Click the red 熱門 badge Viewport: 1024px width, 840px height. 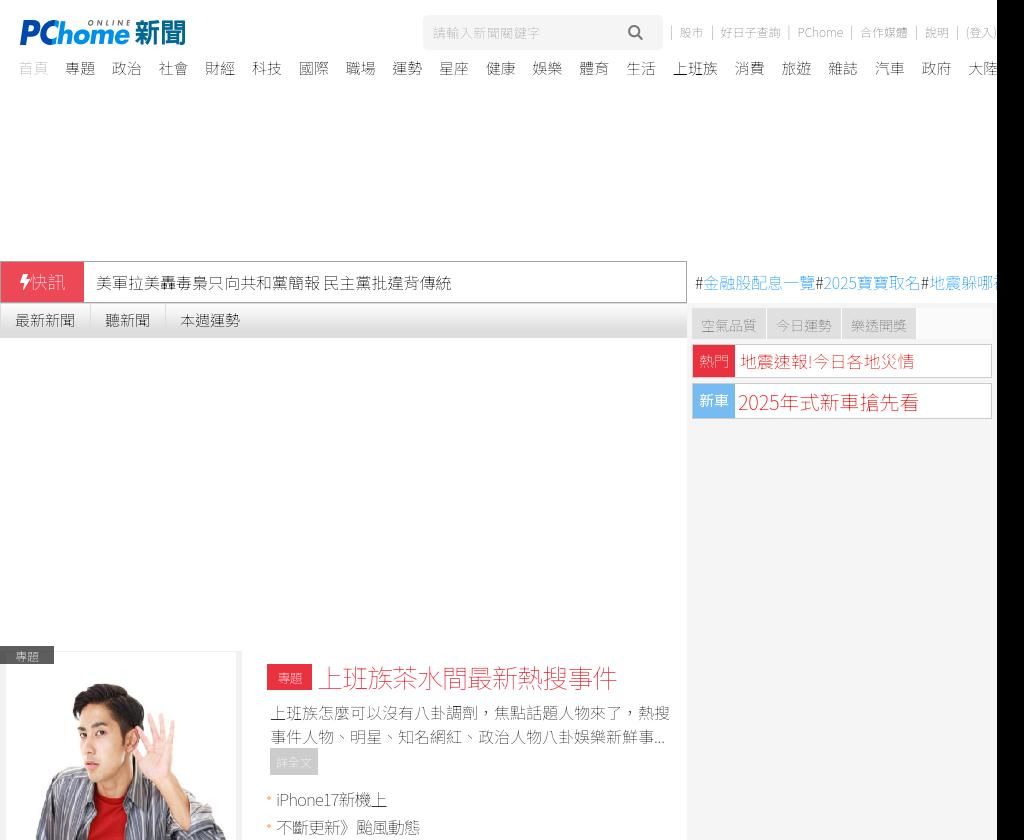pos(714,361)
